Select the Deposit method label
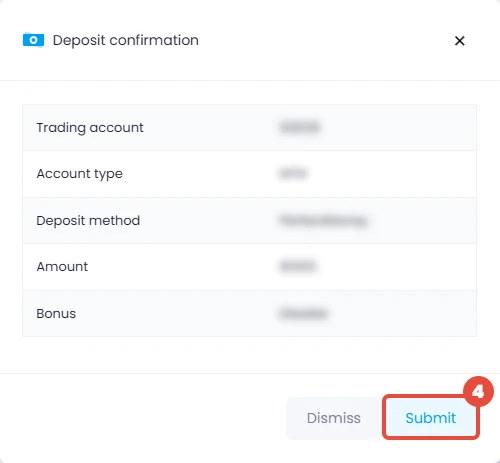This screenshot has width=500, height=463. pos(88,220)
